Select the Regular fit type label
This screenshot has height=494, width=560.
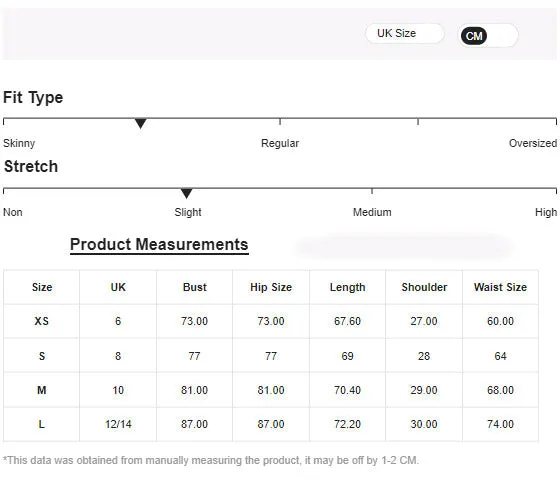pos(280,143)
